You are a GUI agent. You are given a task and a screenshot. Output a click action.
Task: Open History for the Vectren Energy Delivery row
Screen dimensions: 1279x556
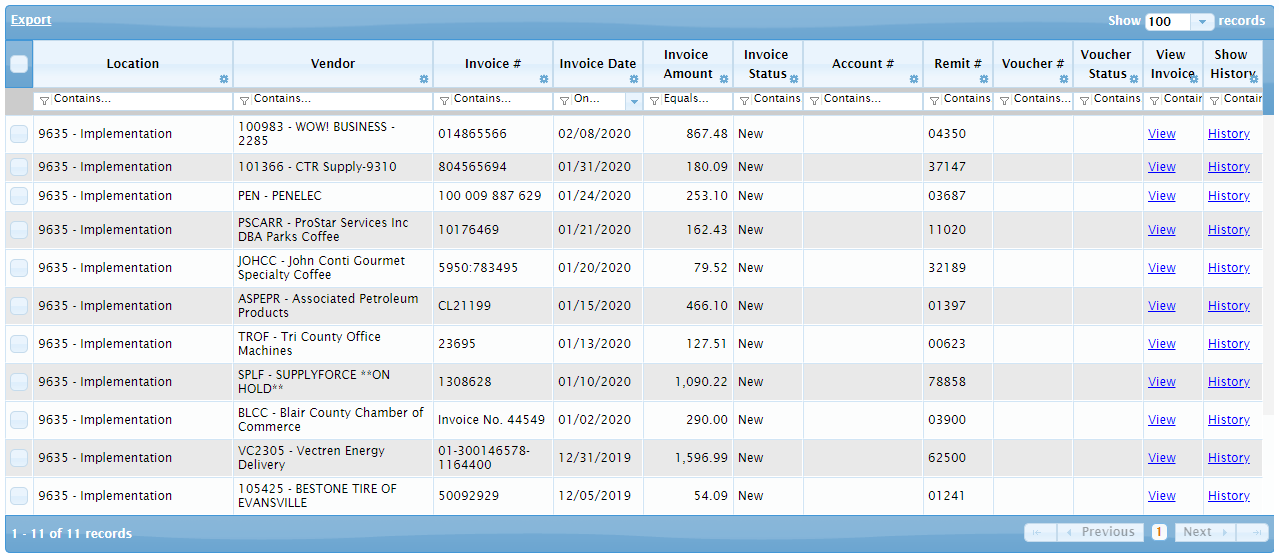[1228, 458]
